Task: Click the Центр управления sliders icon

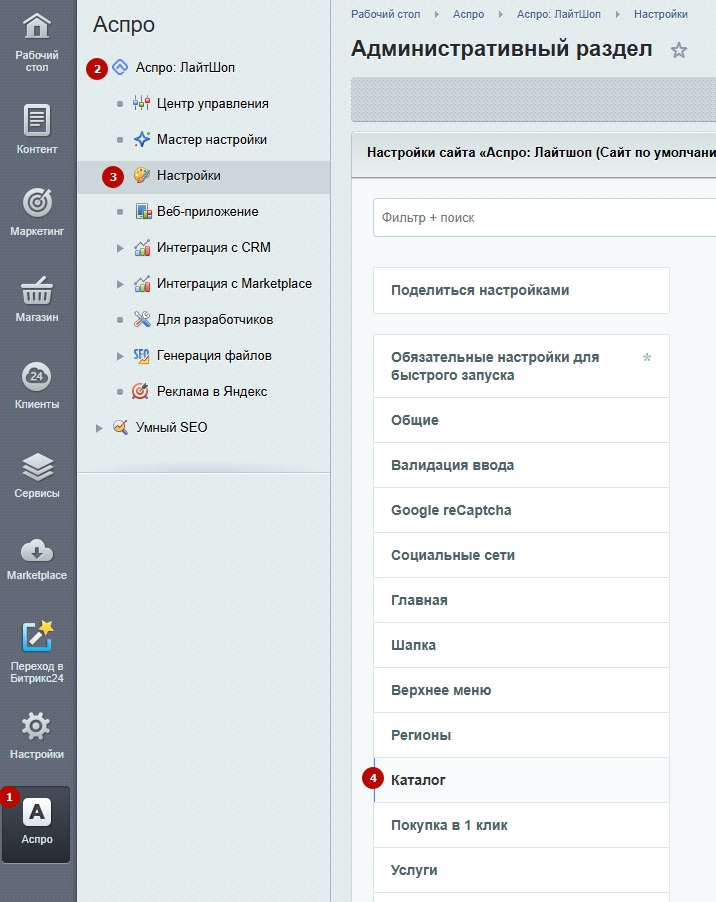Action: [x=141, y=104]
